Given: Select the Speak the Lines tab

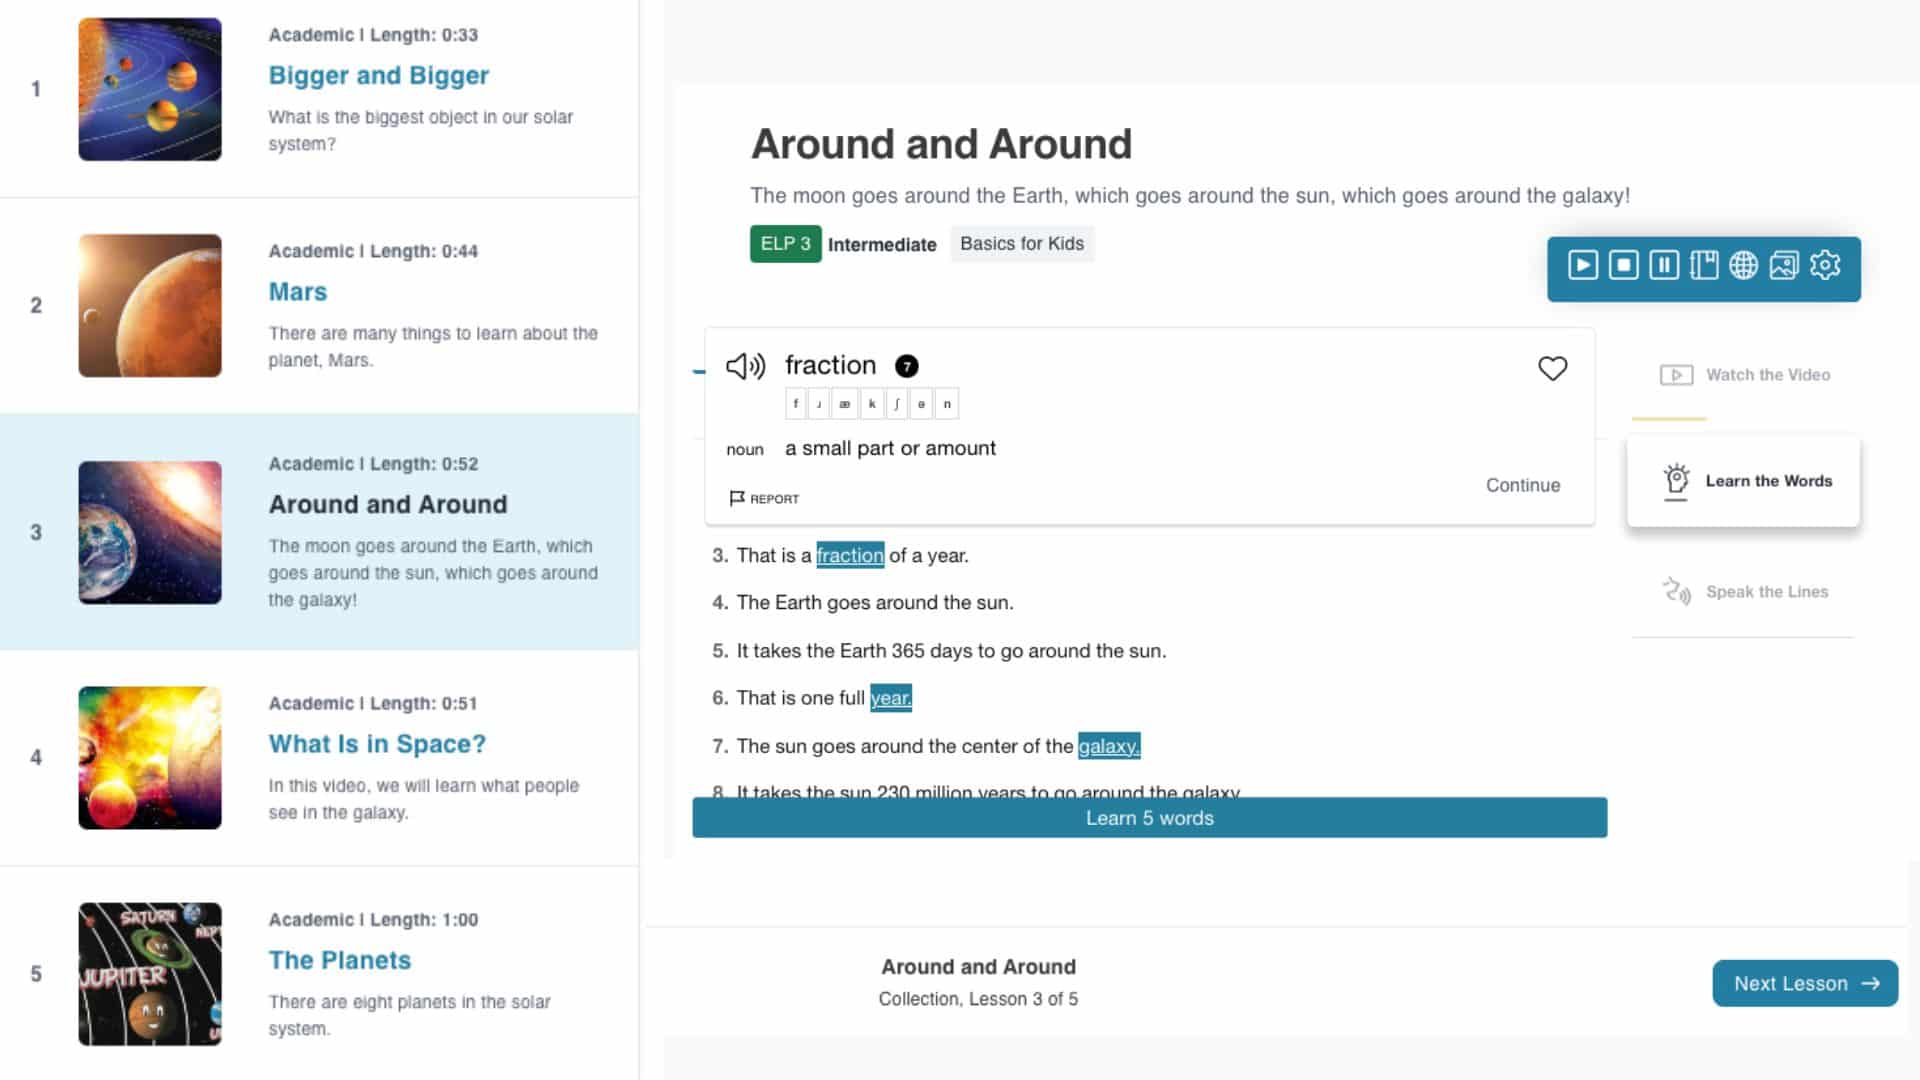Looking at the screenshot, I should point(1745,592).
